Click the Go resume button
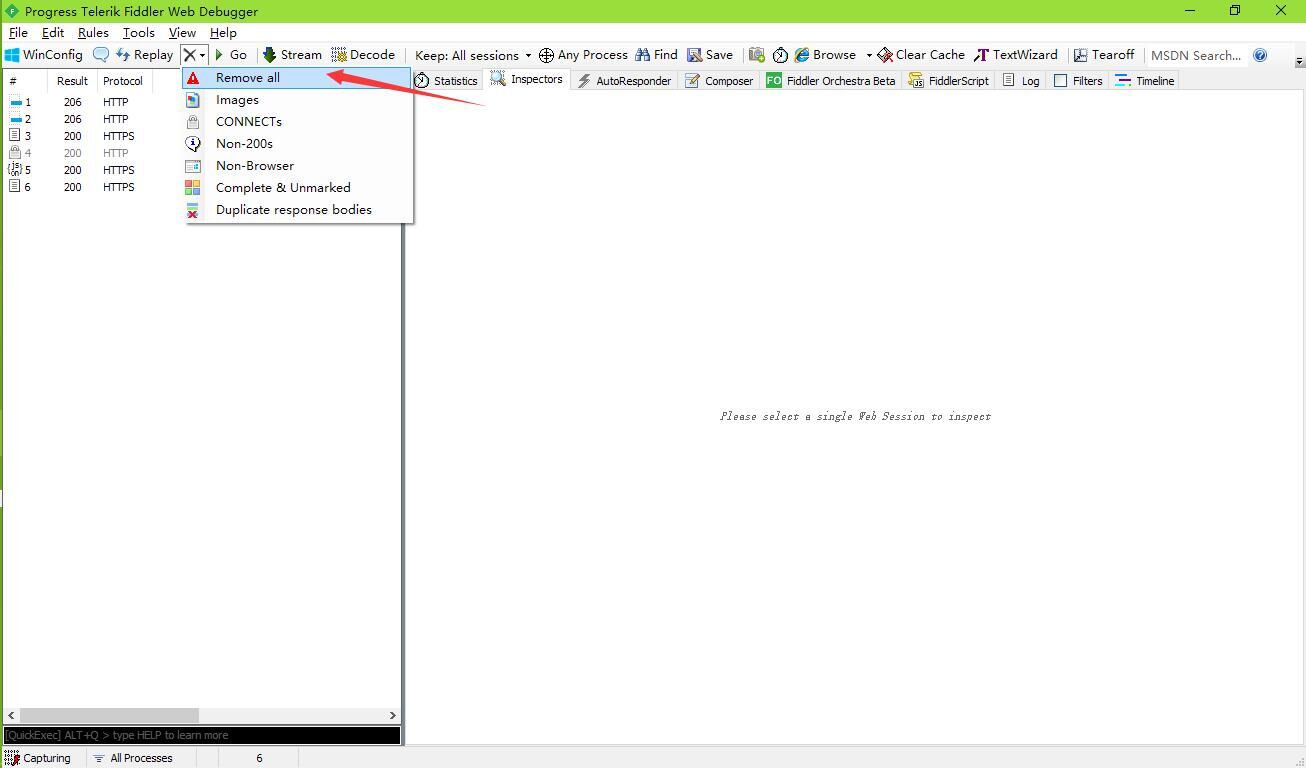1306x768 pixels. coord(230,55)
